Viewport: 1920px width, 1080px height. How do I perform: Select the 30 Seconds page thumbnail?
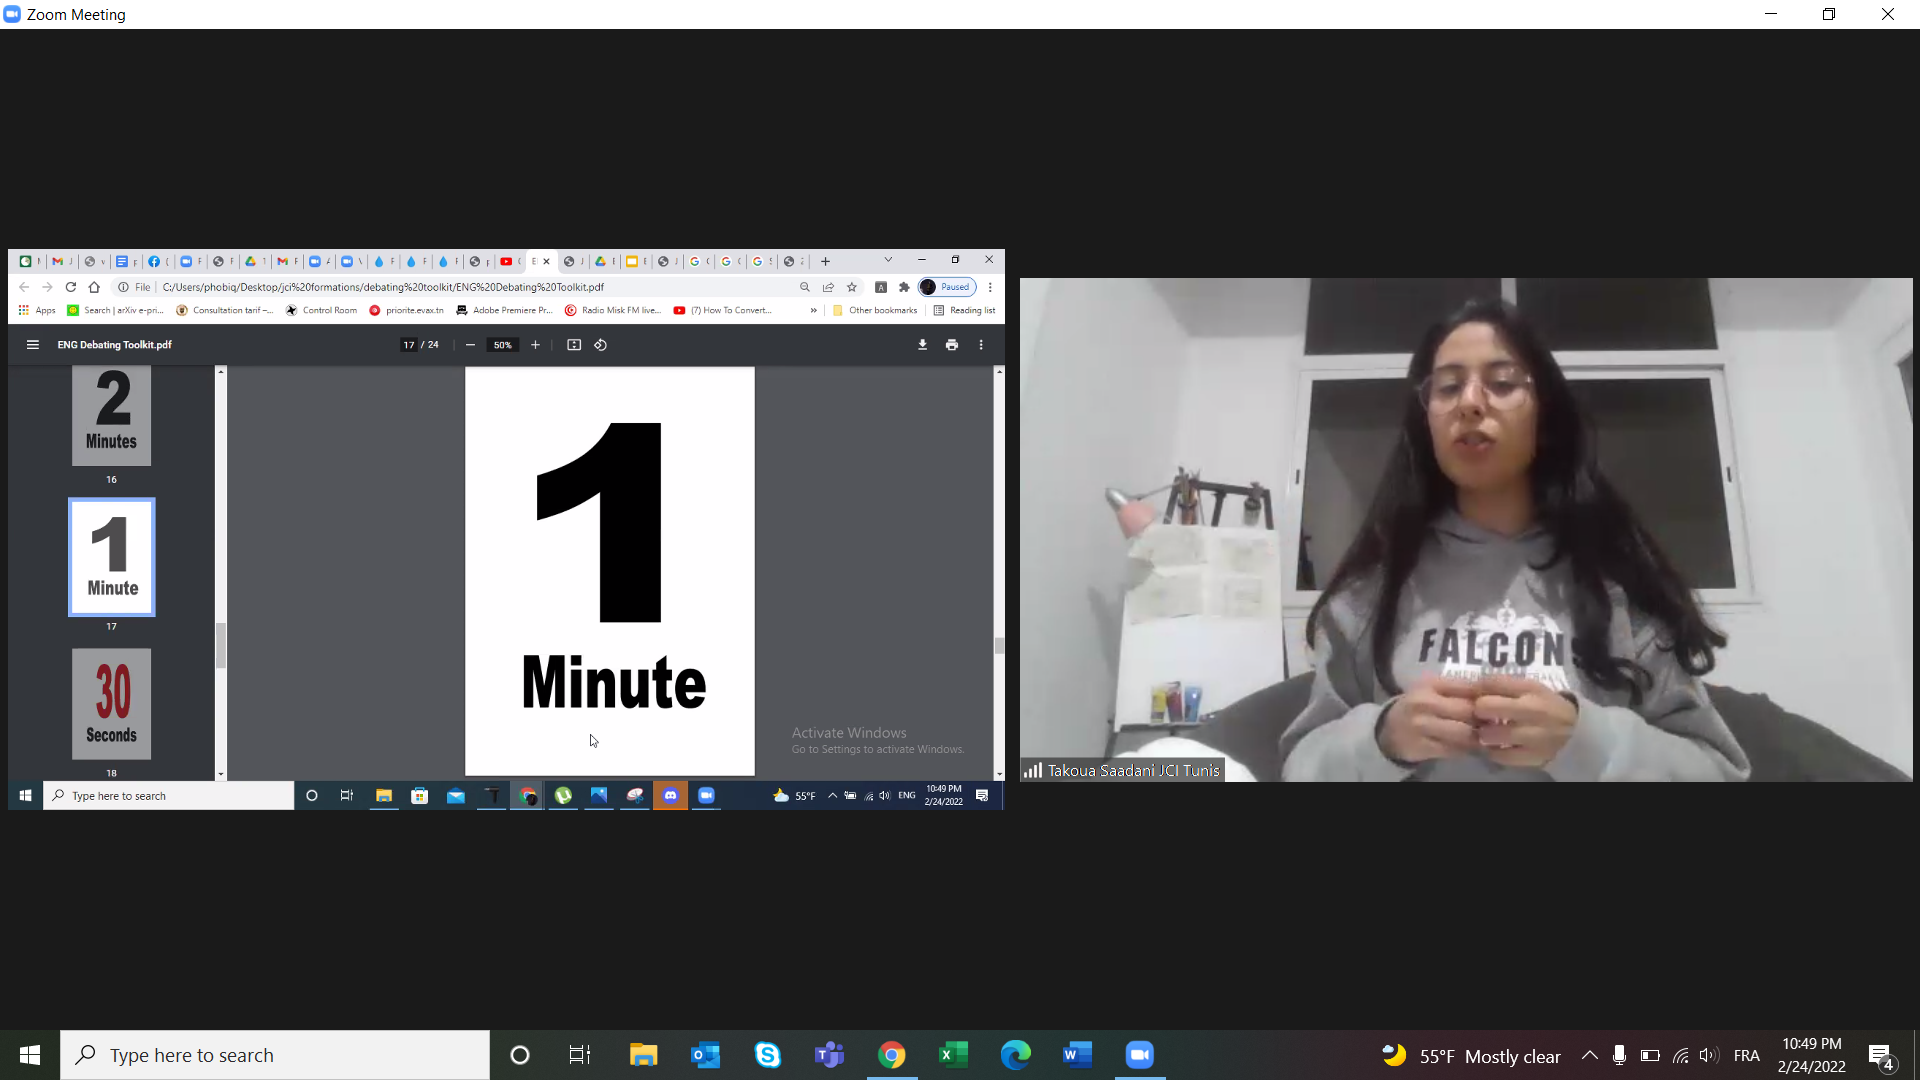(112, 703)
